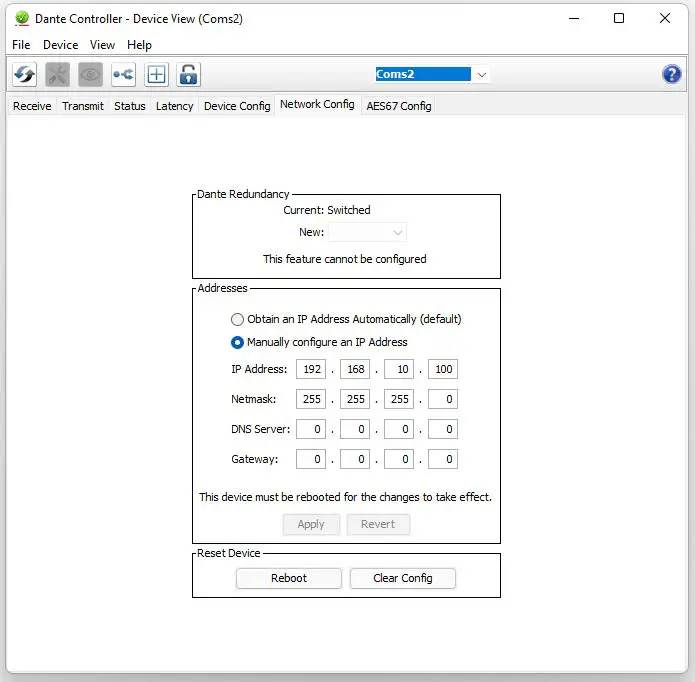
Task: Open the Network View icon in the toolbar
Action: click(x=123, y=74)
